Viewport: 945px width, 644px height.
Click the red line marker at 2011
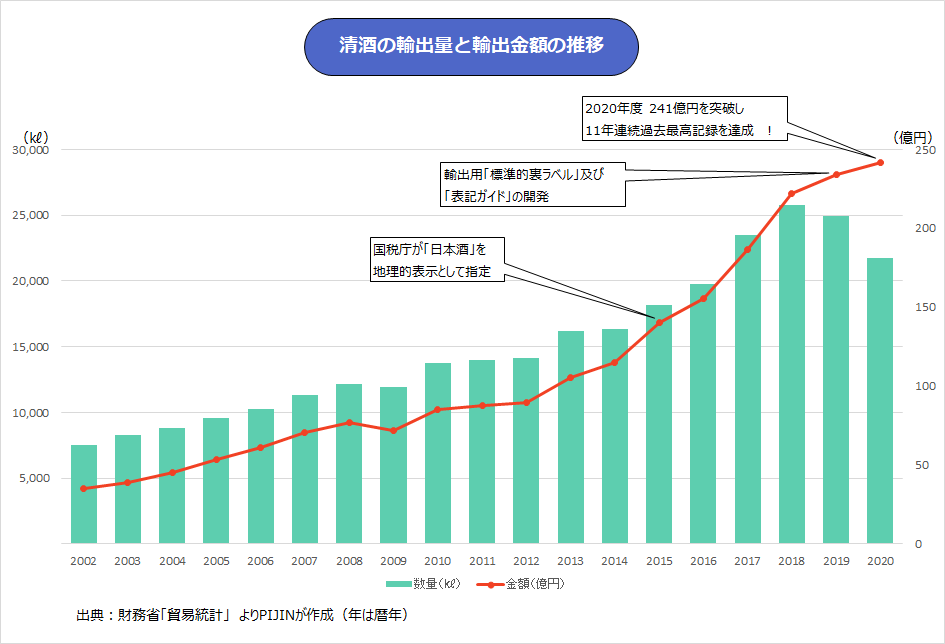point(482,406)
